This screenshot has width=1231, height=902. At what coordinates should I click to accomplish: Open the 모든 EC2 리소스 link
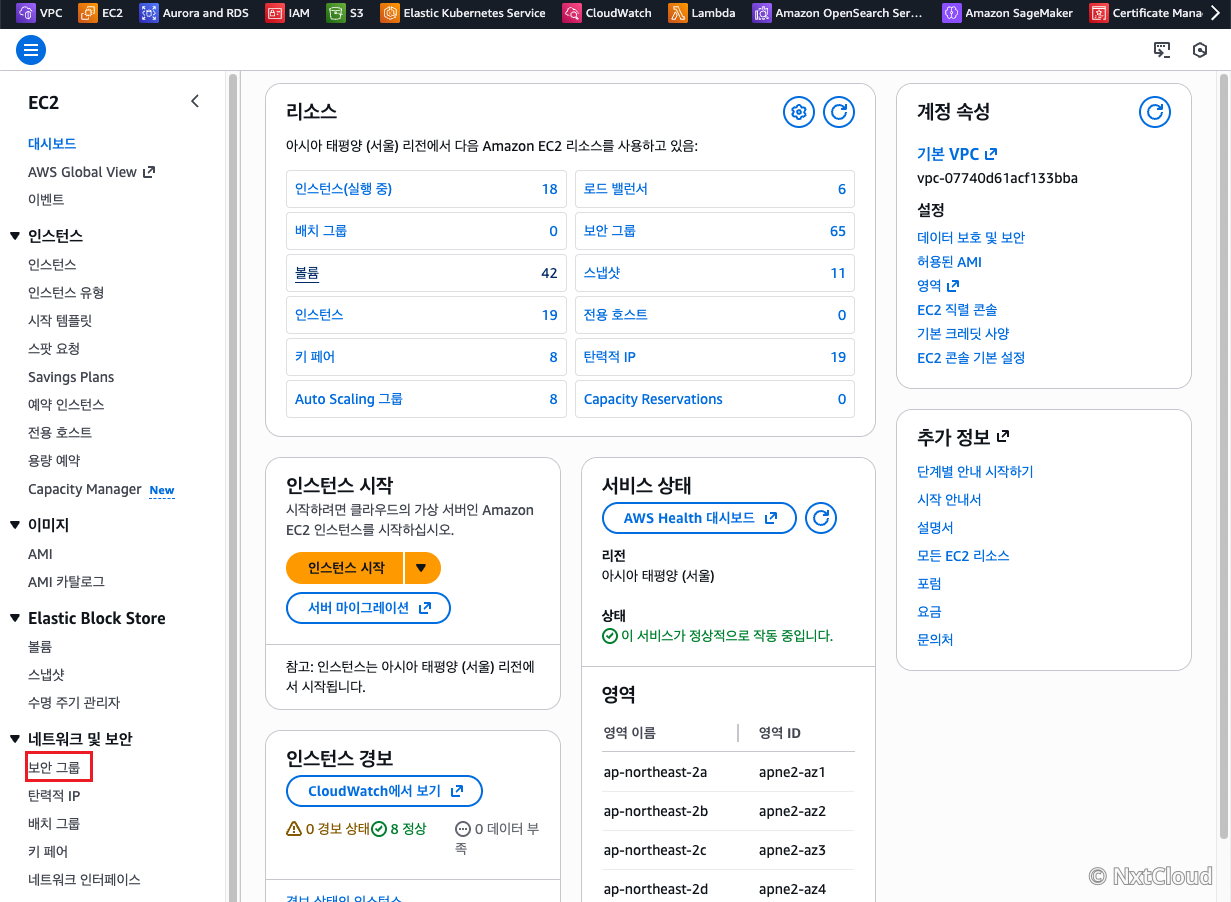pyautogui.click(x=963, y=555)
